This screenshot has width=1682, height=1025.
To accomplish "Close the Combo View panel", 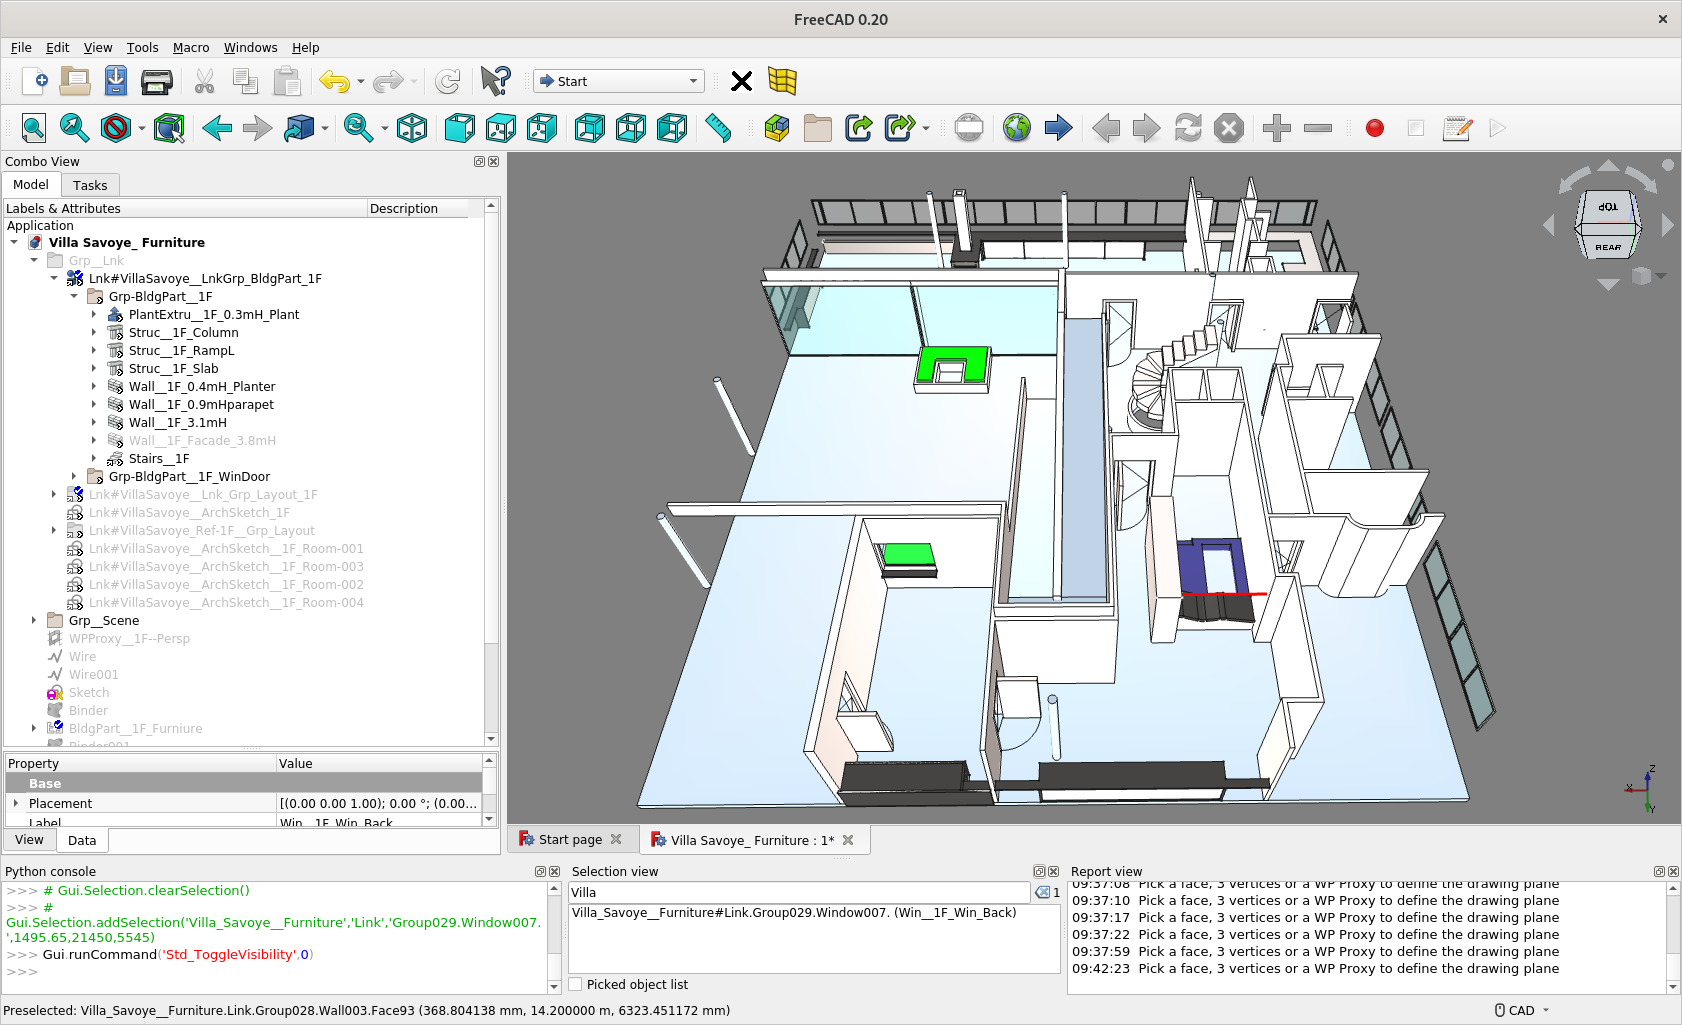I will click(x=493, y=161).
